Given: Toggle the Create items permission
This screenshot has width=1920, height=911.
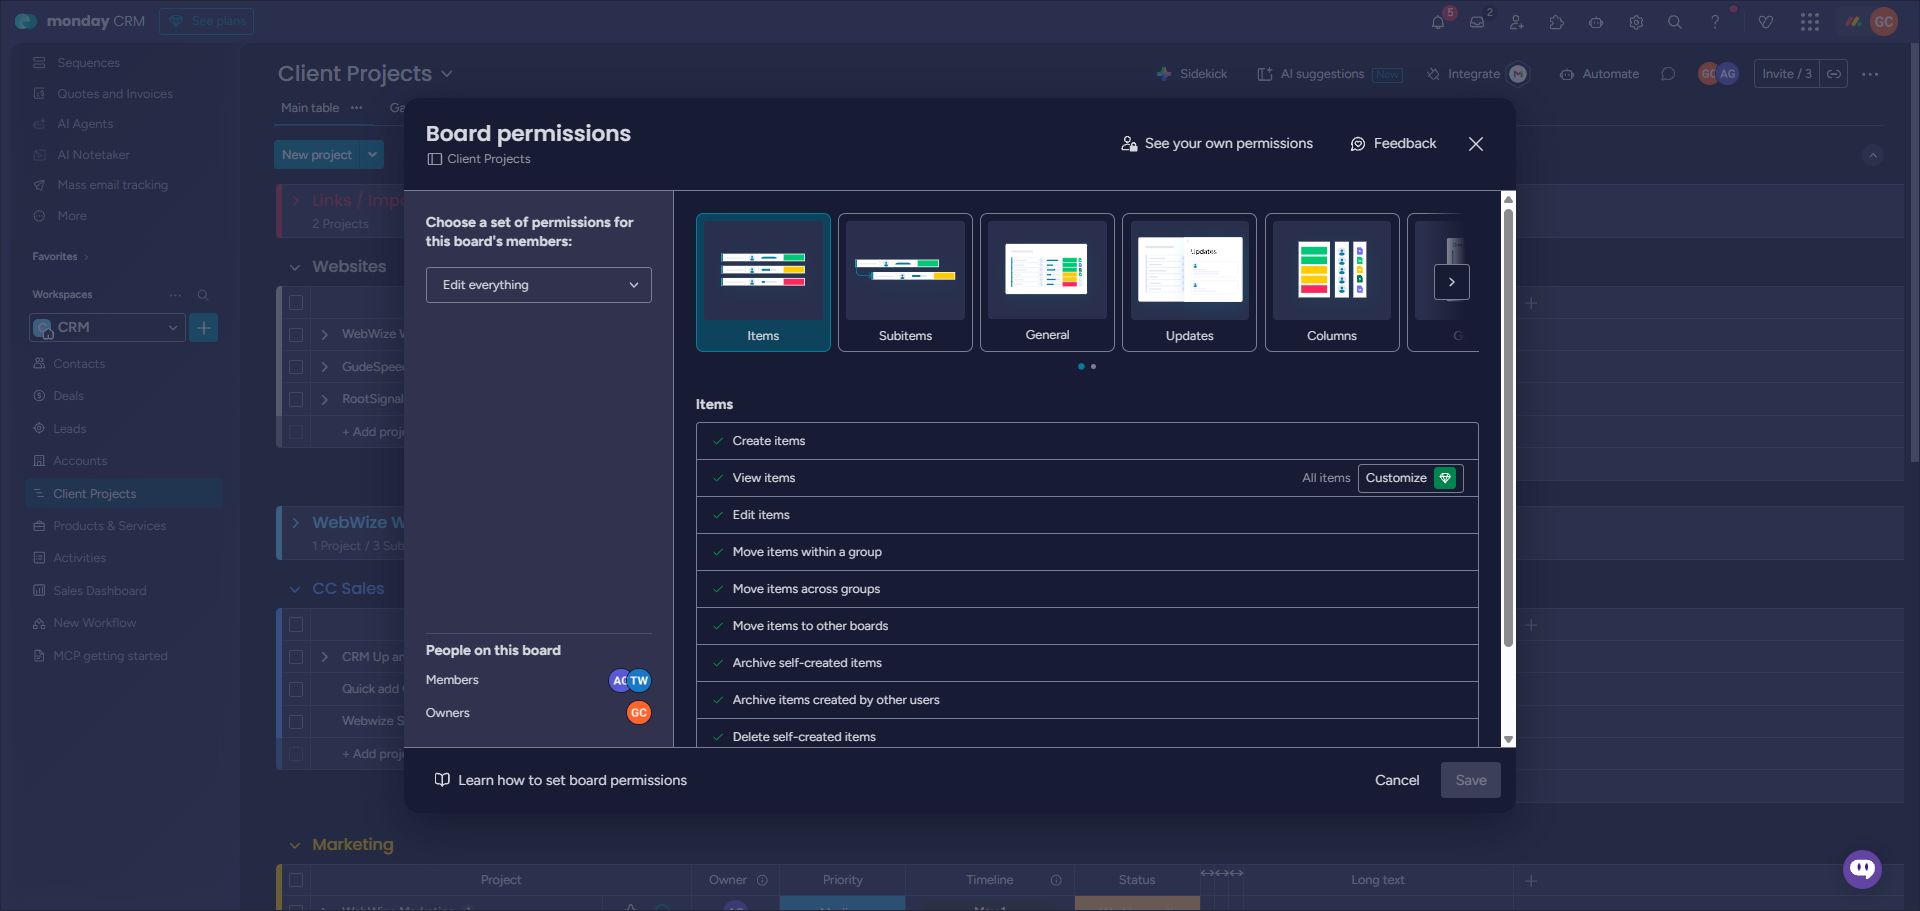Looking at the screenshot, I should tap(718, 441).
